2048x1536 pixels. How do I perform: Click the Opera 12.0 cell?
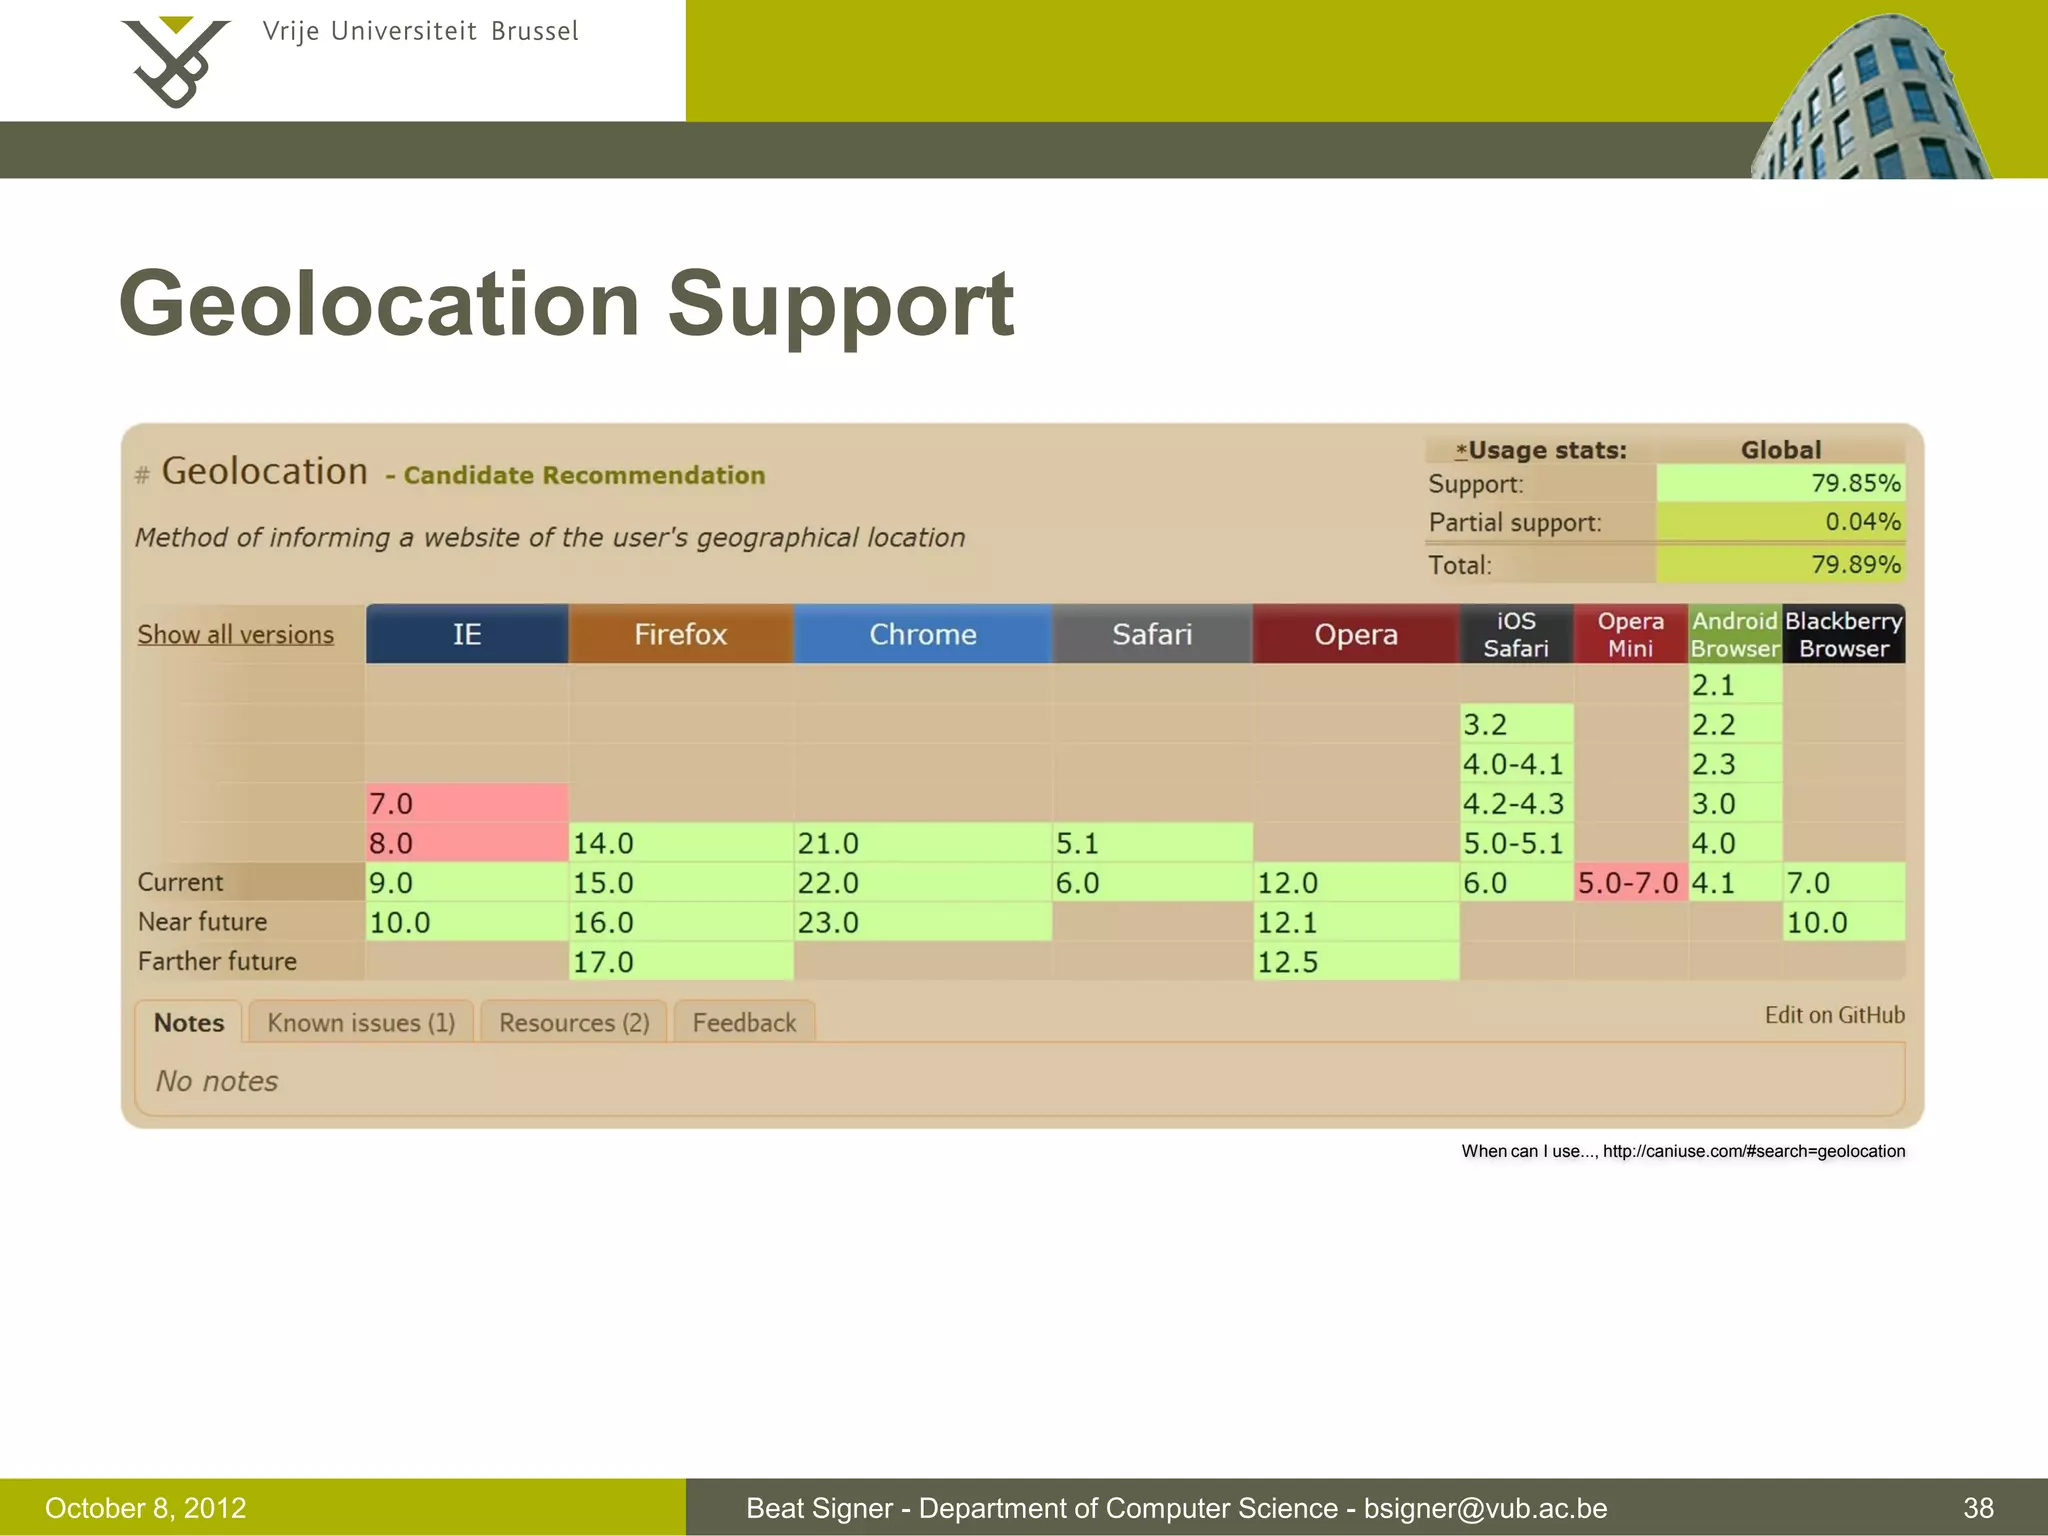(x=1356, y=882)
